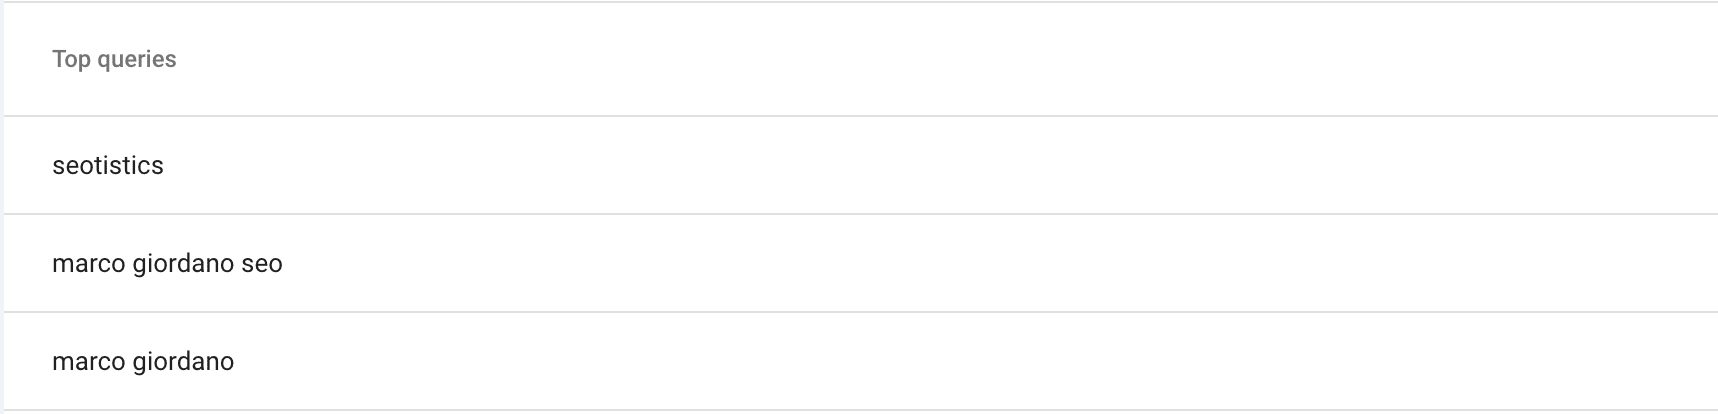Open the marco giordano seo query
Viewport: 1718px width, 414px height.
click(x=860, y=263)
